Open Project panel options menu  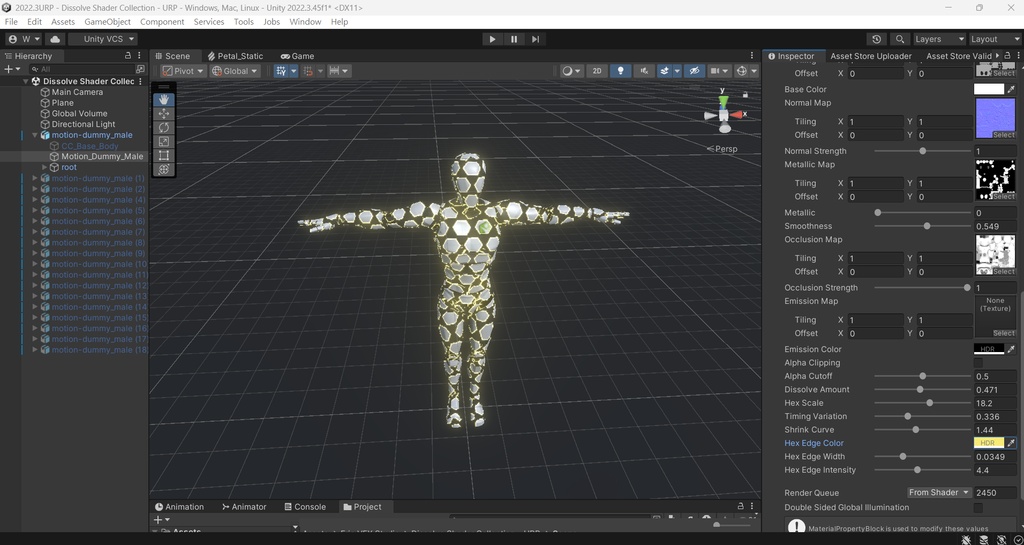pos(752,506)
